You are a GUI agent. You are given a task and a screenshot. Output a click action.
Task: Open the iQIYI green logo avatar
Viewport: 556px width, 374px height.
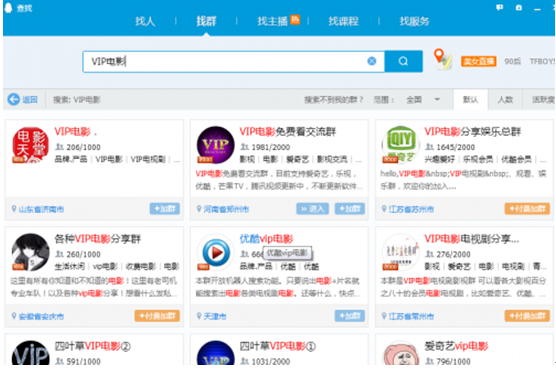click(x=400, y=145)
